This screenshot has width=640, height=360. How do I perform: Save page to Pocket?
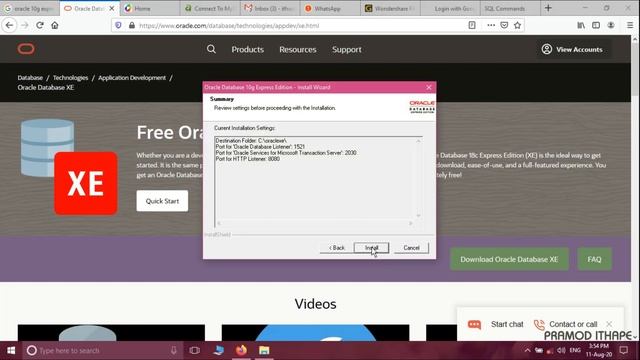[x=504, y=25]
